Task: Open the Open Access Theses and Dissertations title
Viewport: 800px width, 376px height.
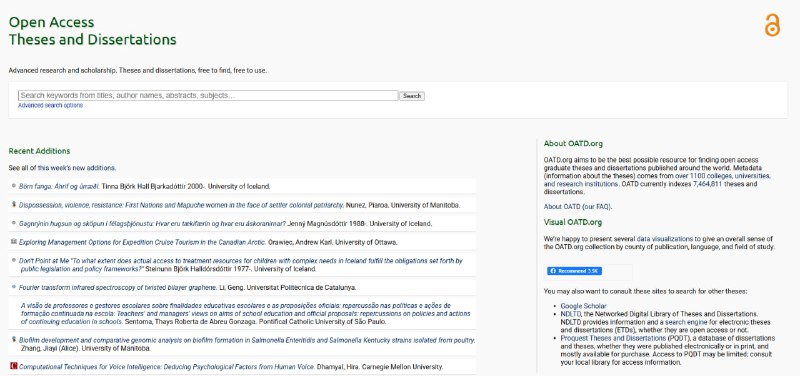Action: (92, 31)
